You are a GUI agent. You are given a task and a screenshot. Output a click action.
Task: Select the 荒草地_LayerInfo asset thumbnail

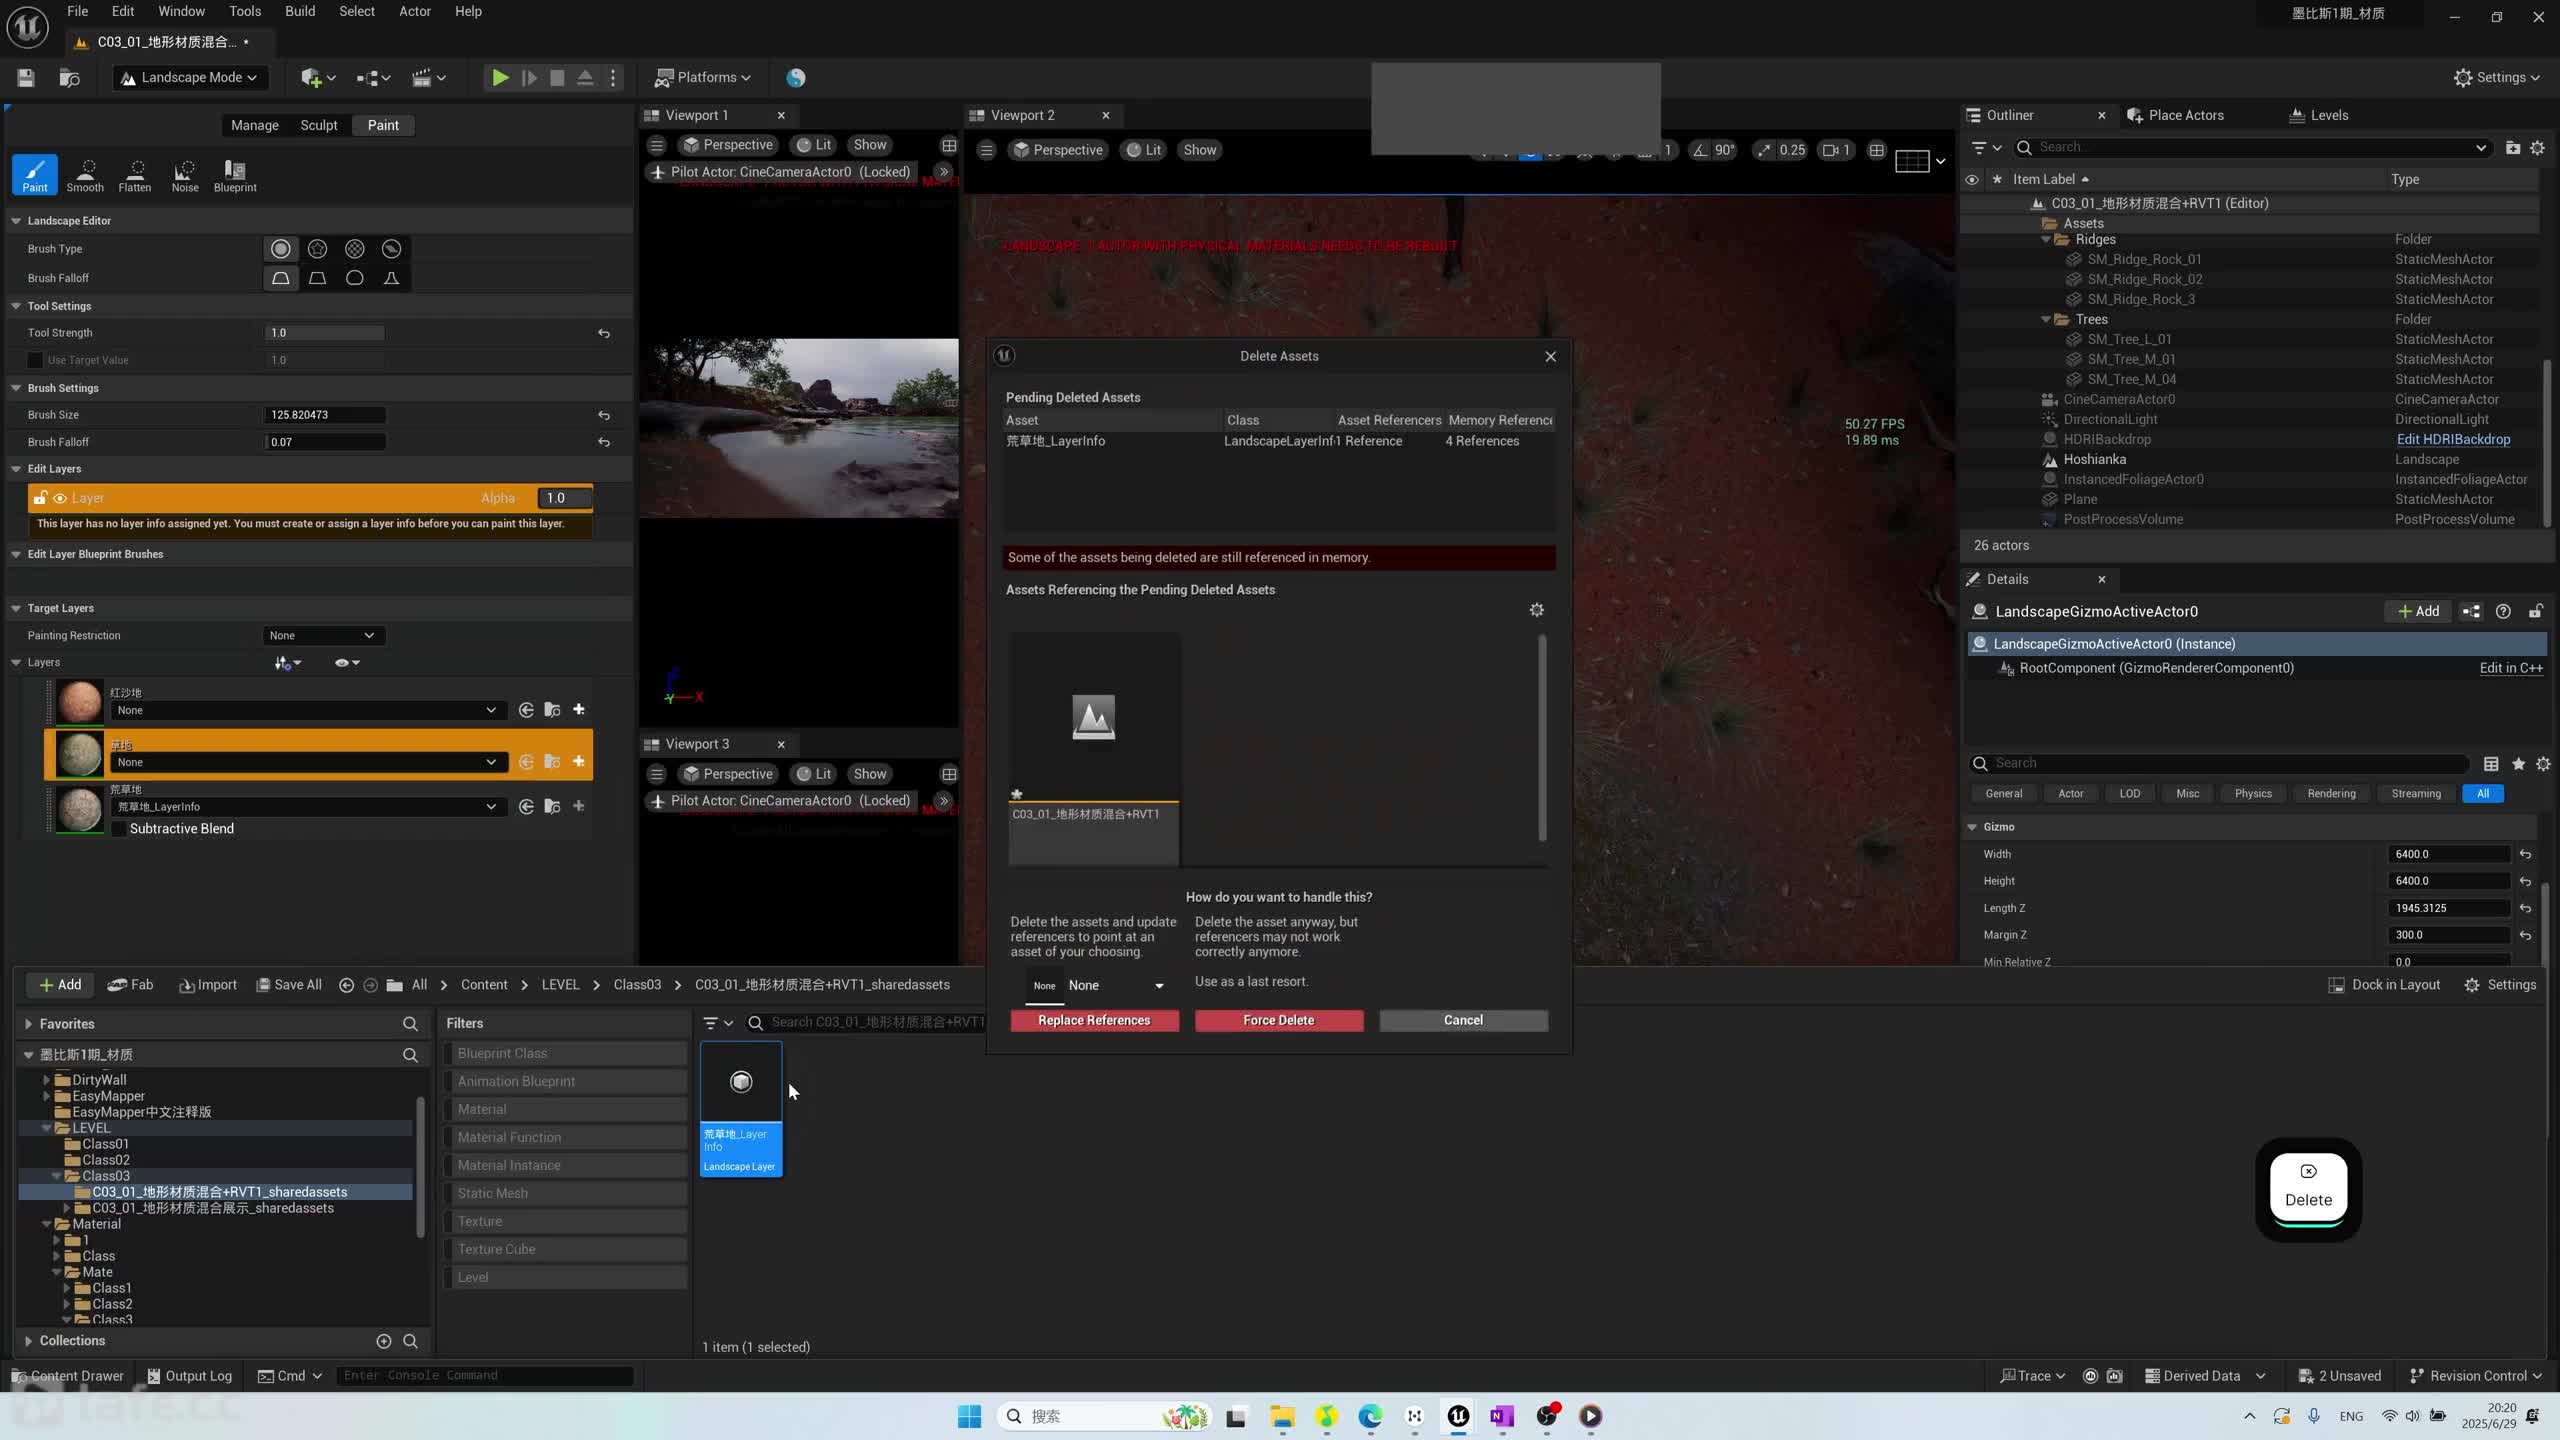click(x=741, y=1109)
